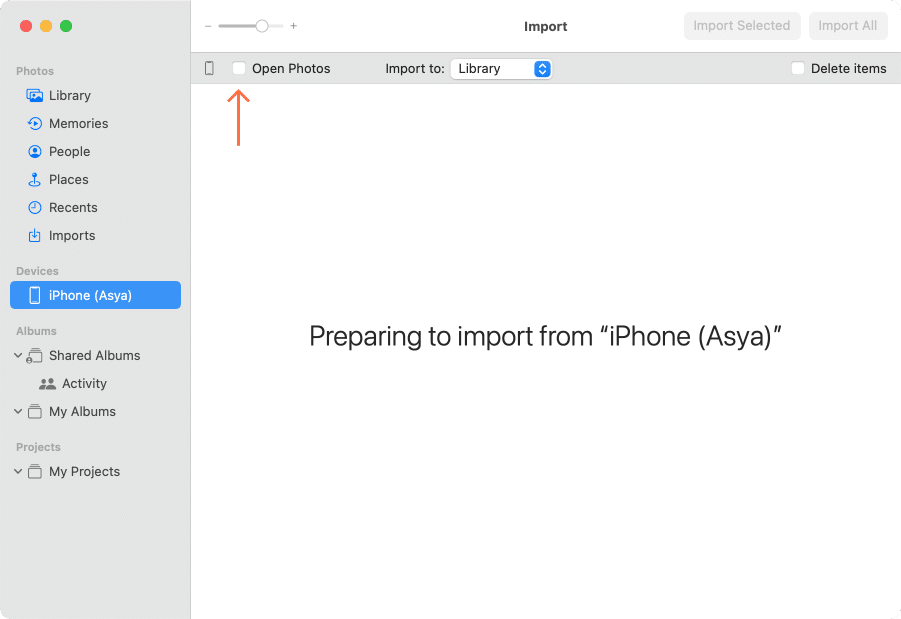Select Memories in the sidebar
This screenshot has width=901, height=619.
80,123
